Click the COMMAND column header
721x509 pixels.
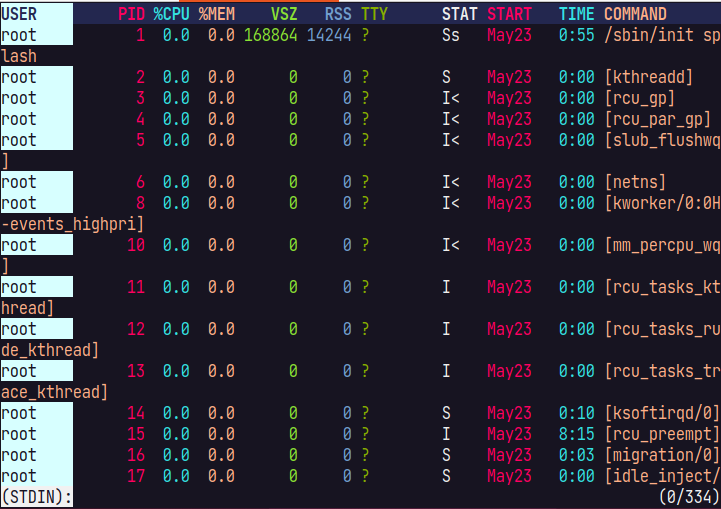[x=635, y=14]
